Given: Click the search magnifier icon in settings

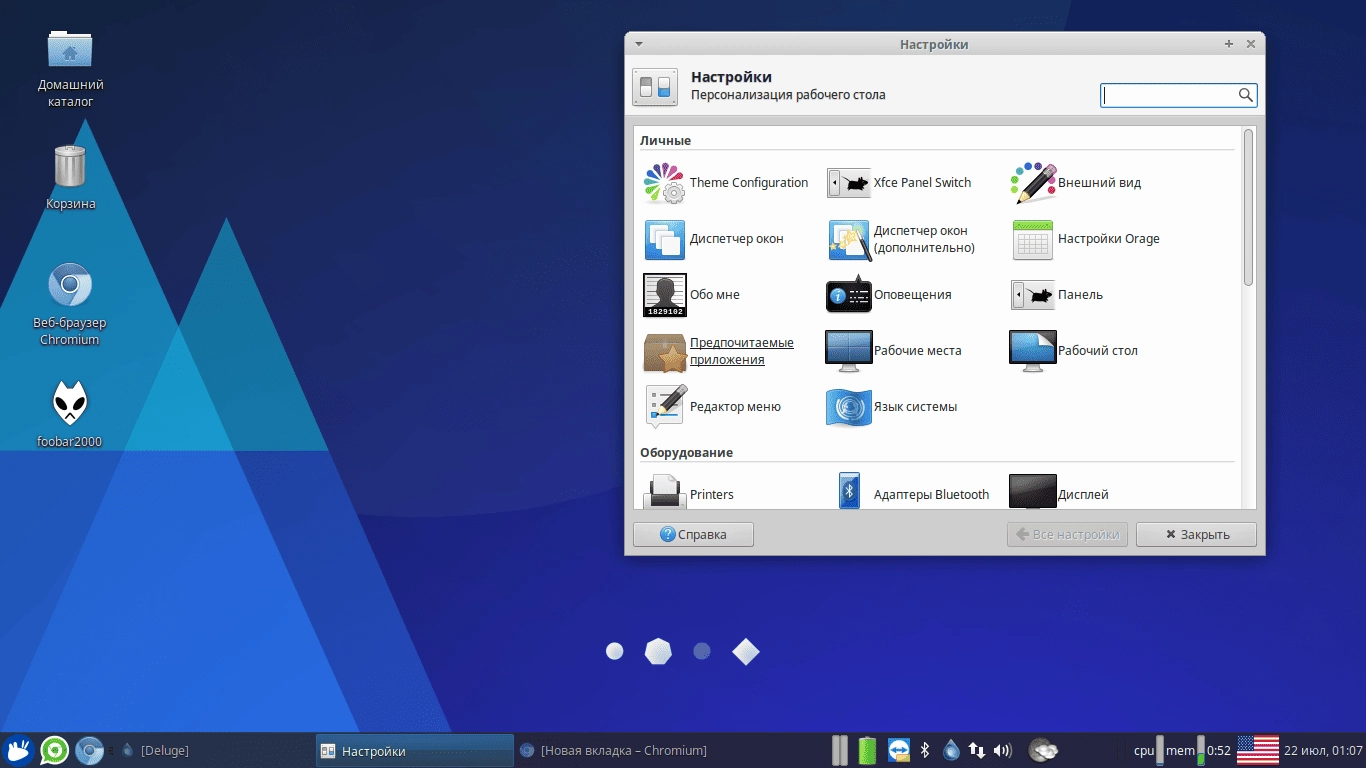Looking at the screenshot, I should 1245,95.
